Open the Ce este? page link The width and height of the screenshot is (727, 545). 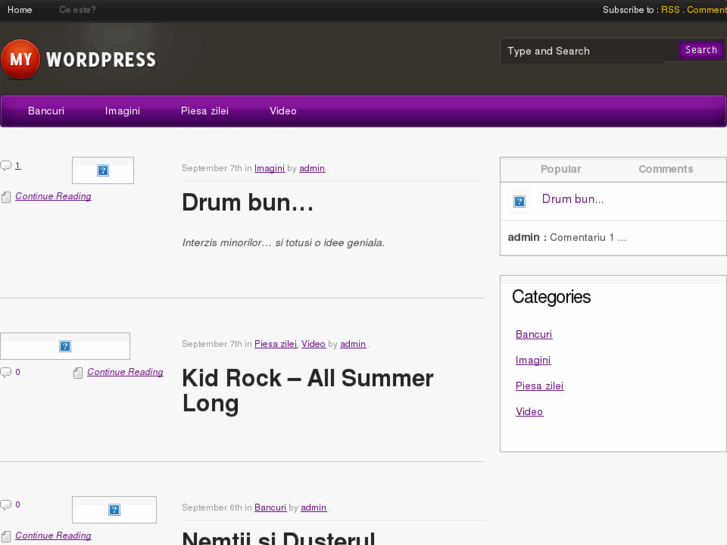77,10
